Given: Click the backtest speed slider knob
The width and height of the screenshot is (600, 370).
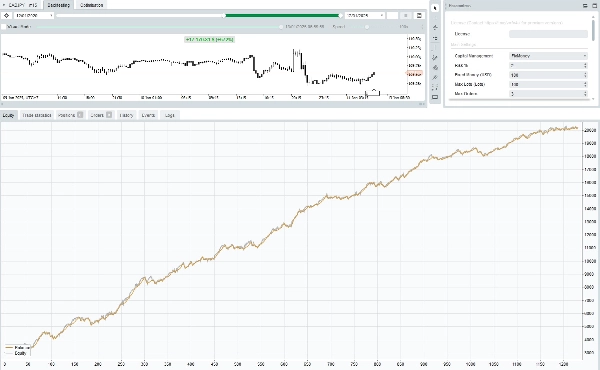Looking at the screenshot, I should (367, 27).
